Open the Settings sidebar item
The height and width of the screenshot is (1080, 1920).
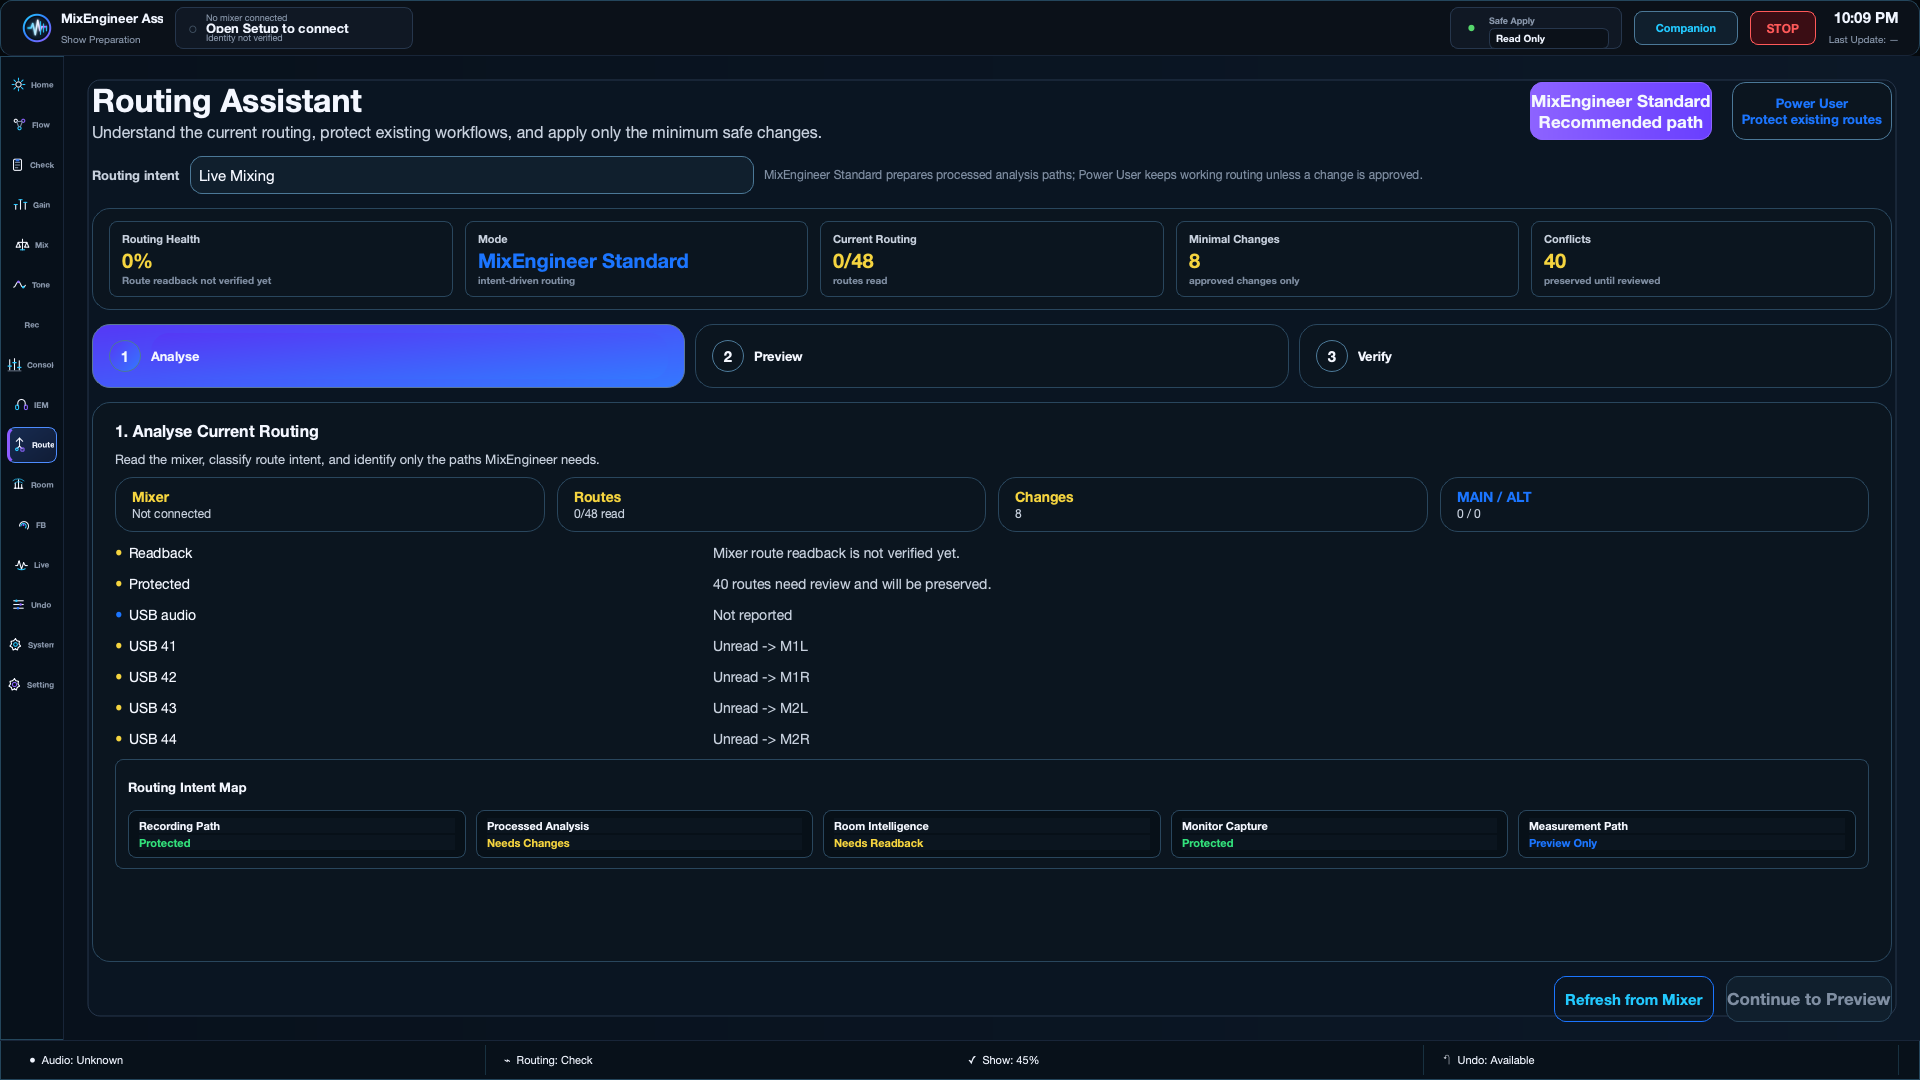click(x=32, y=685)
